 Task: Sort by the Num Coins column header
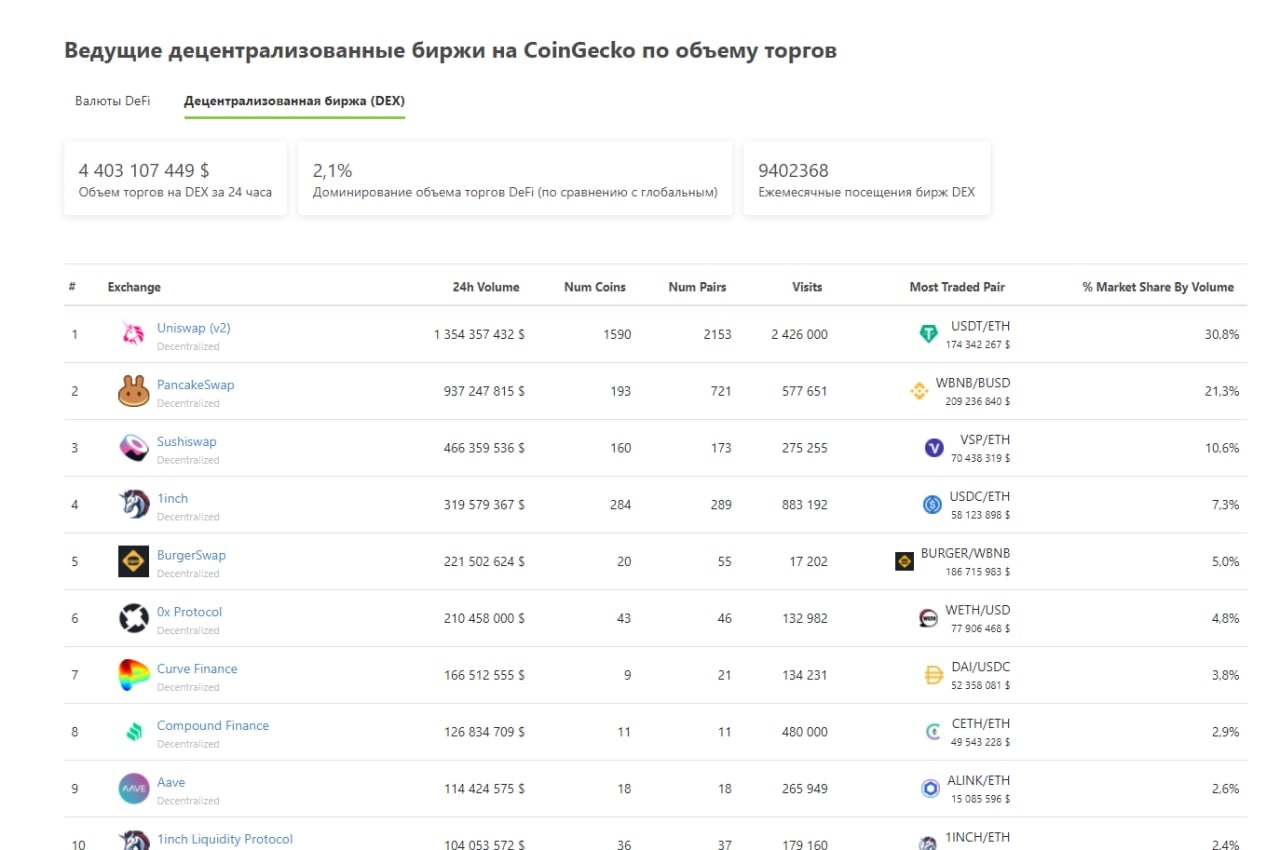[x=595, y=287]
